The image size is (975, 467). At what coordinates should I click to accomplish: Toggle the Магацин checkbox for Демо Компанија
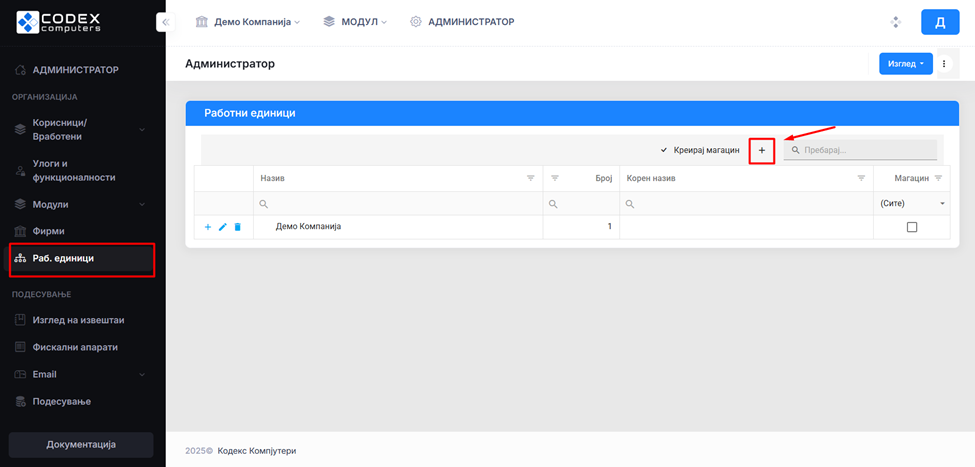click(911, 227)
